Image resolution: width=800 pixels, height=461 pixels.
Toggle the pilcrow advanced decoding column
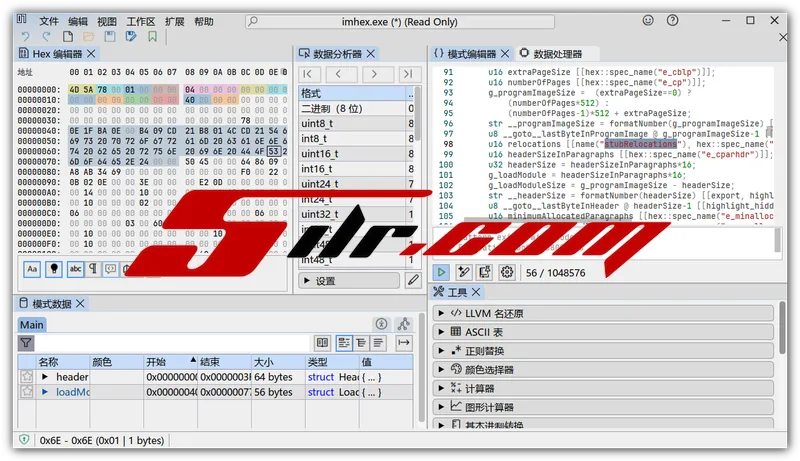(93, 269)
